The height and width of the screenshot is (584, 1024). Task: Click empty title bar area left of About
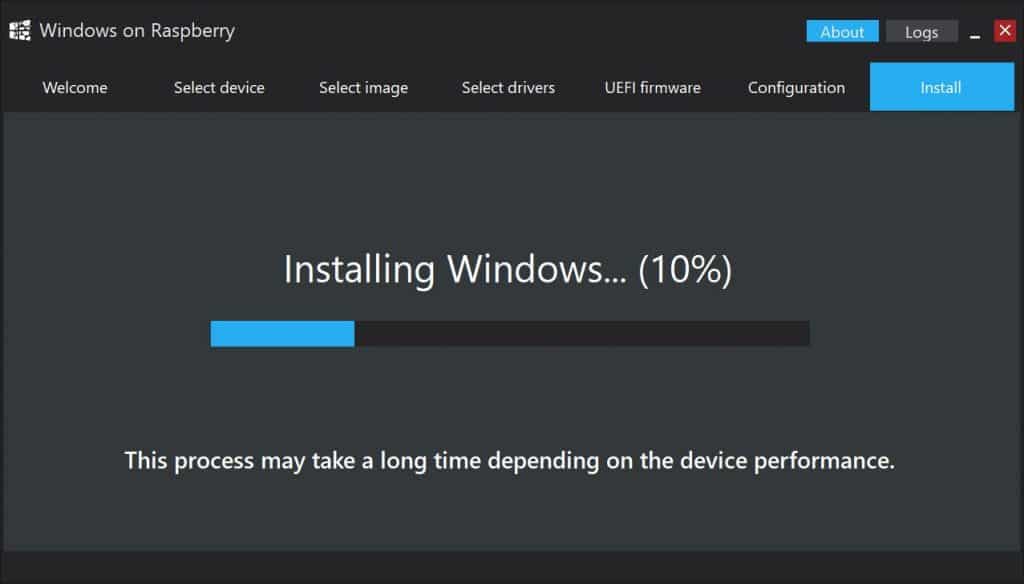pyautogui.click(x=520, y=31)
